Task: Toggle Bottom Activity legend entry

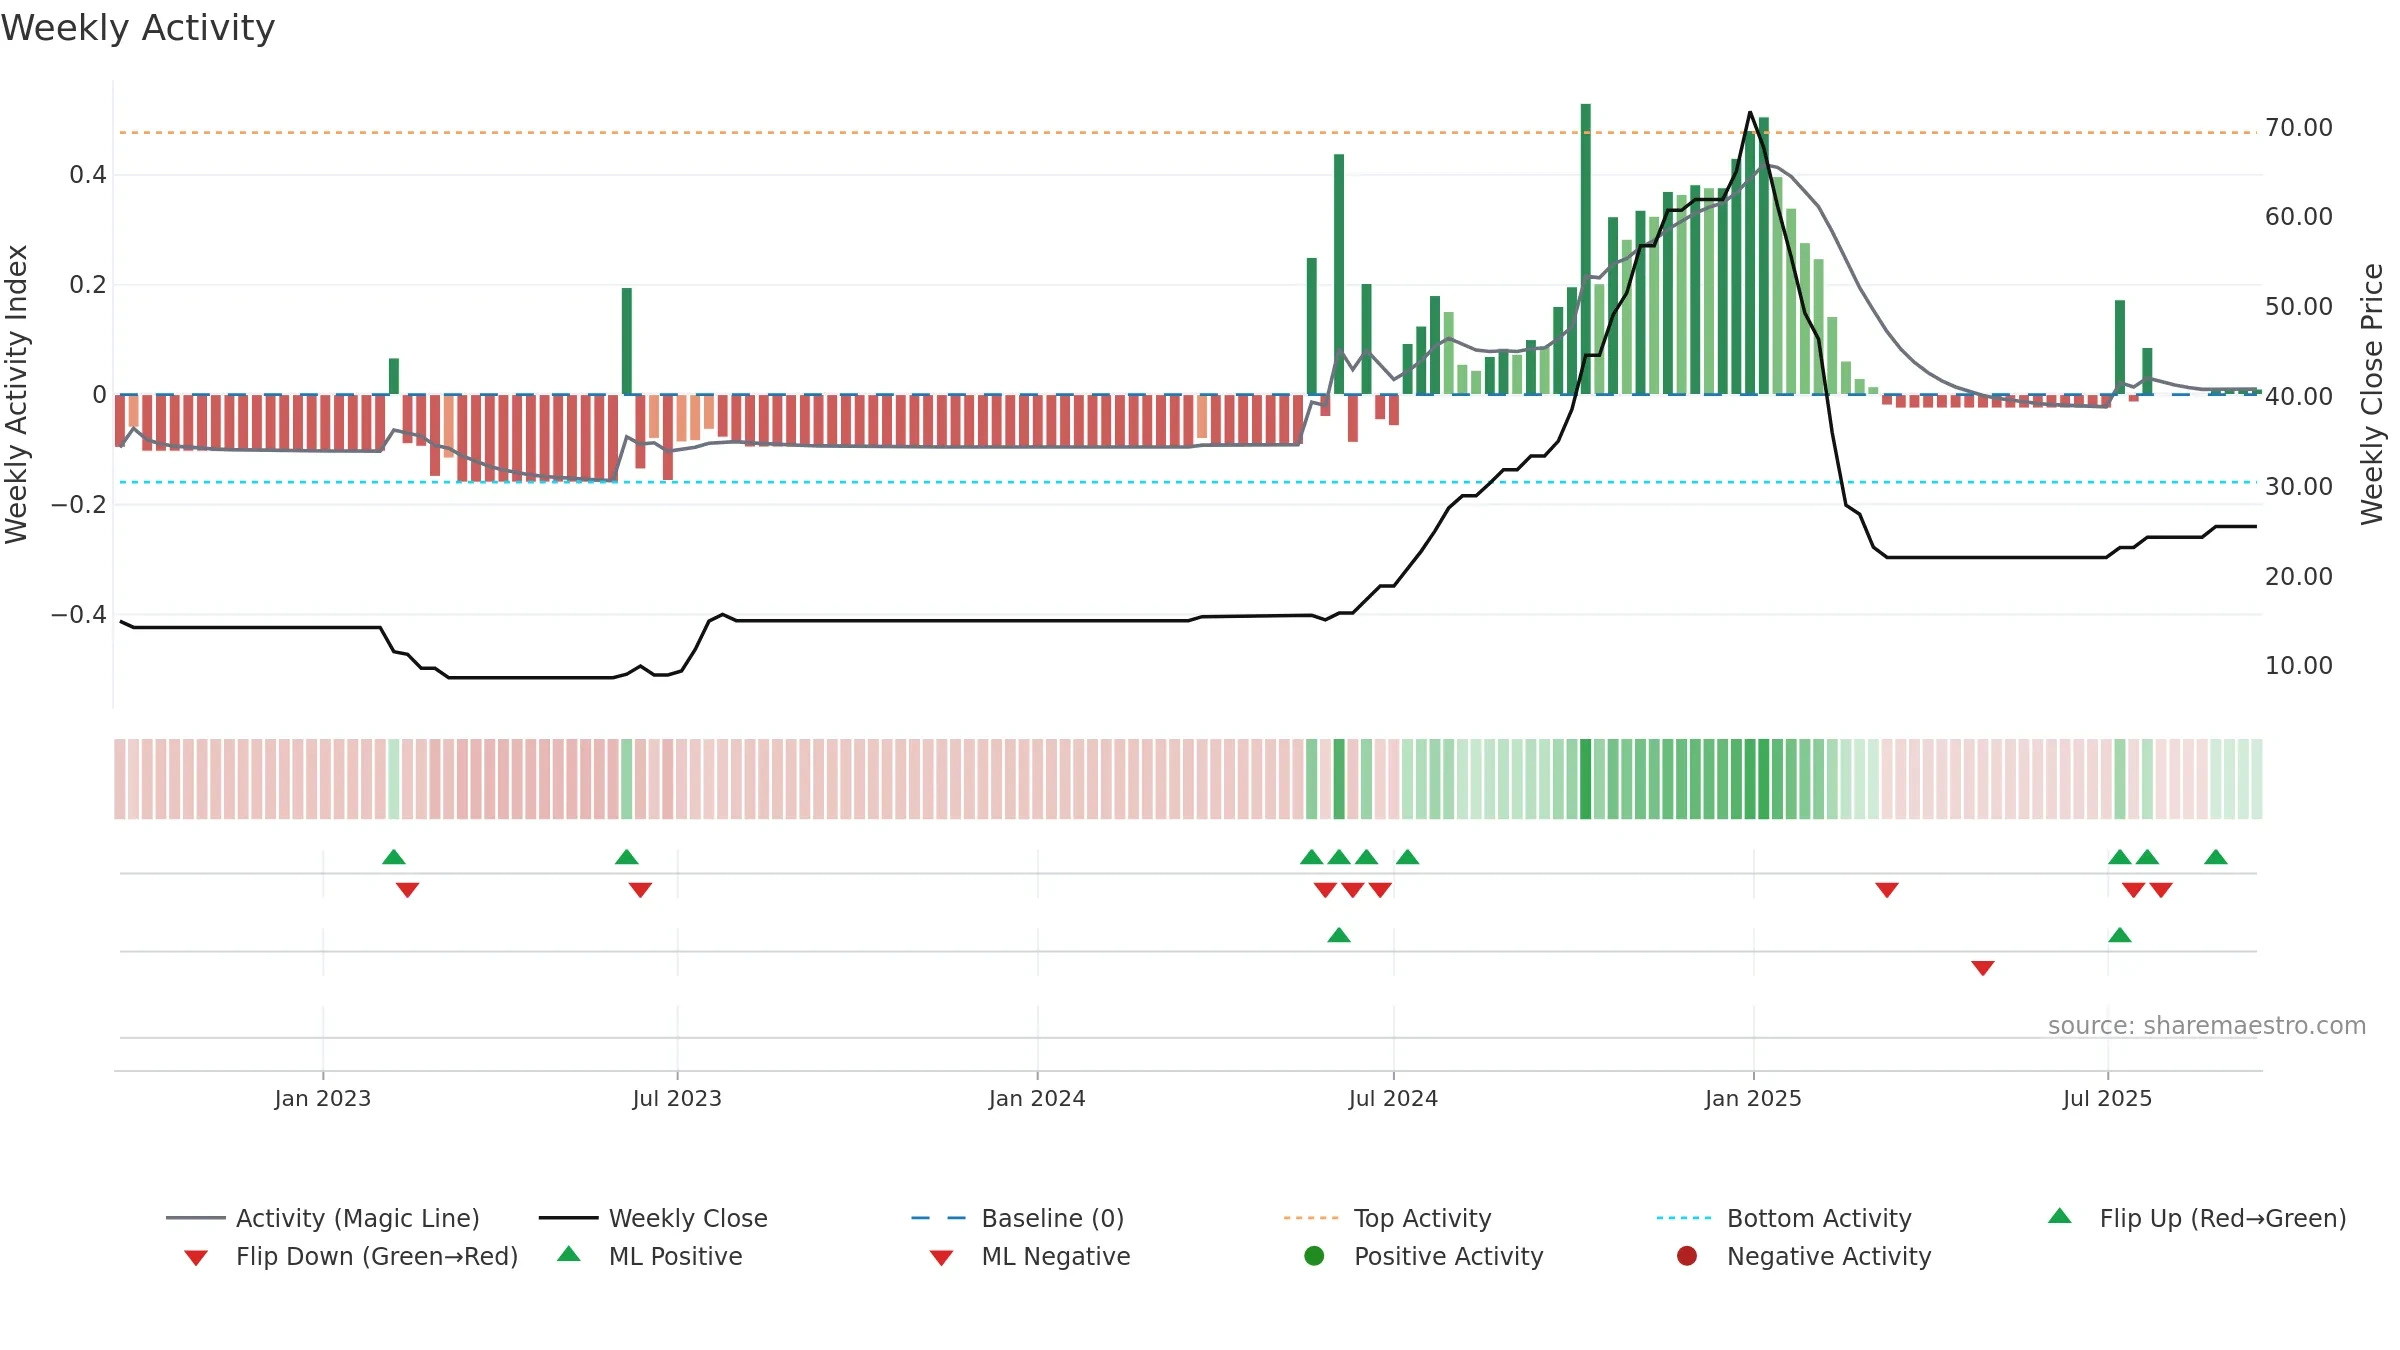Action: [x=1784, y=1218]
